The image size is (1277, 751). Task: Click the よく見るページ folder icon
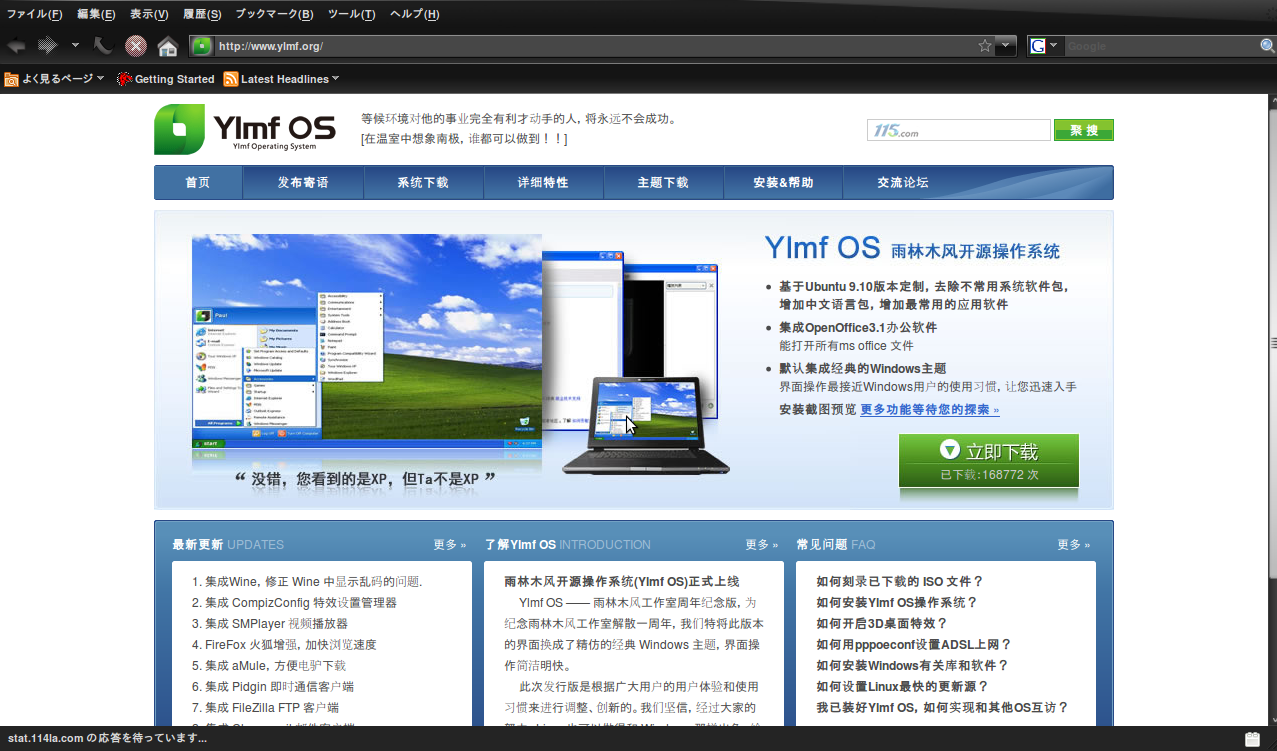tap(11, 78)
